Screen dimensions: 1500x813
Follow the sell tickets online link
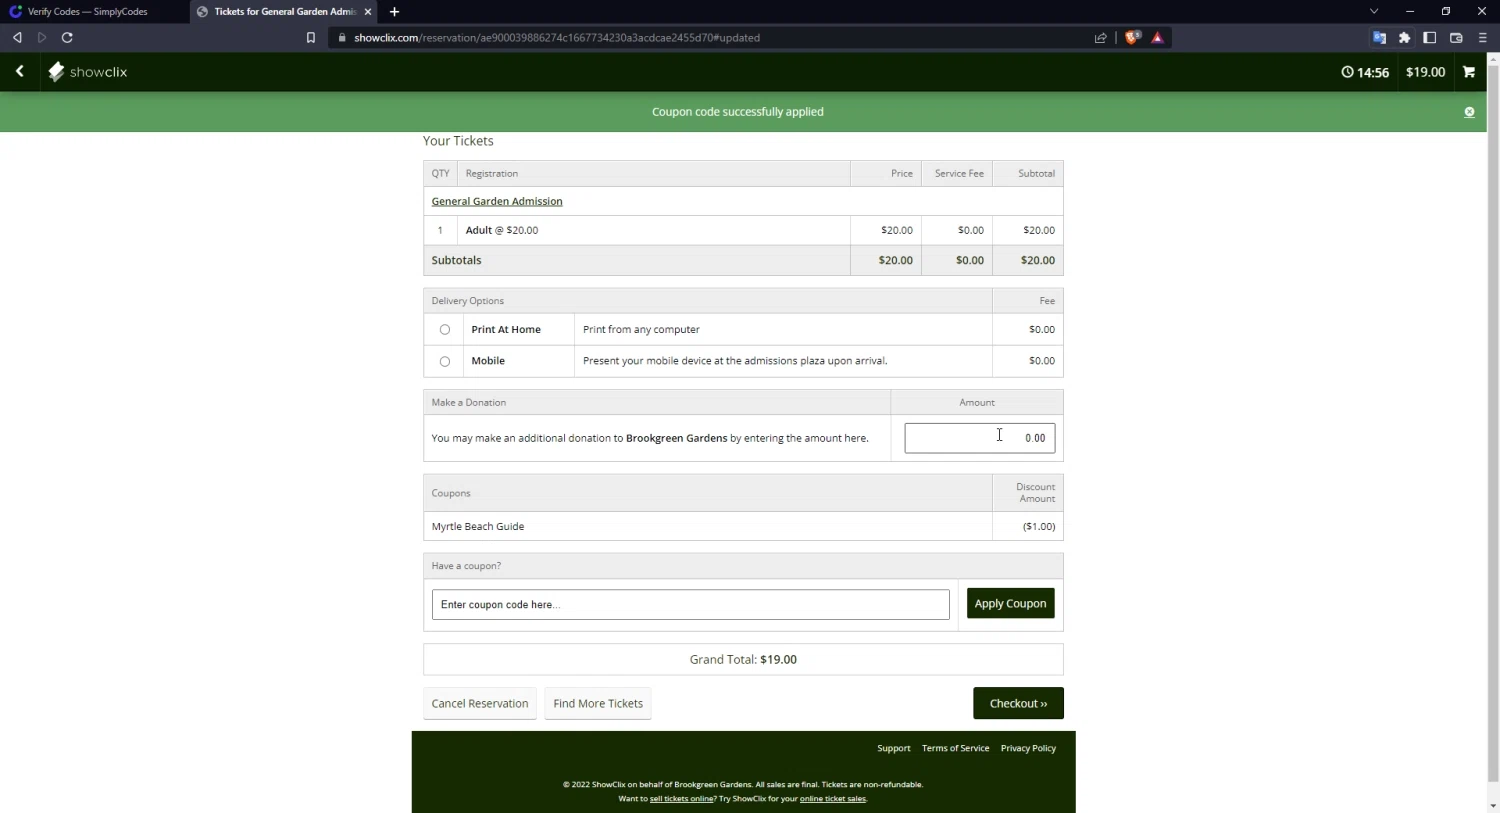point(682,799)
